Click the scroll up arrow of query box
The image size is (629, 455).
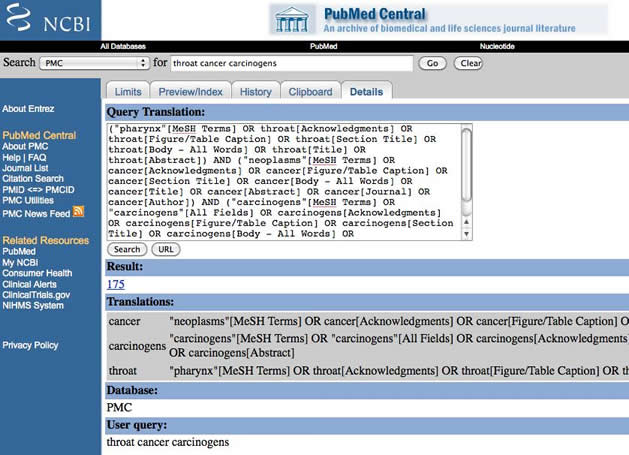[x=466, y=222]
